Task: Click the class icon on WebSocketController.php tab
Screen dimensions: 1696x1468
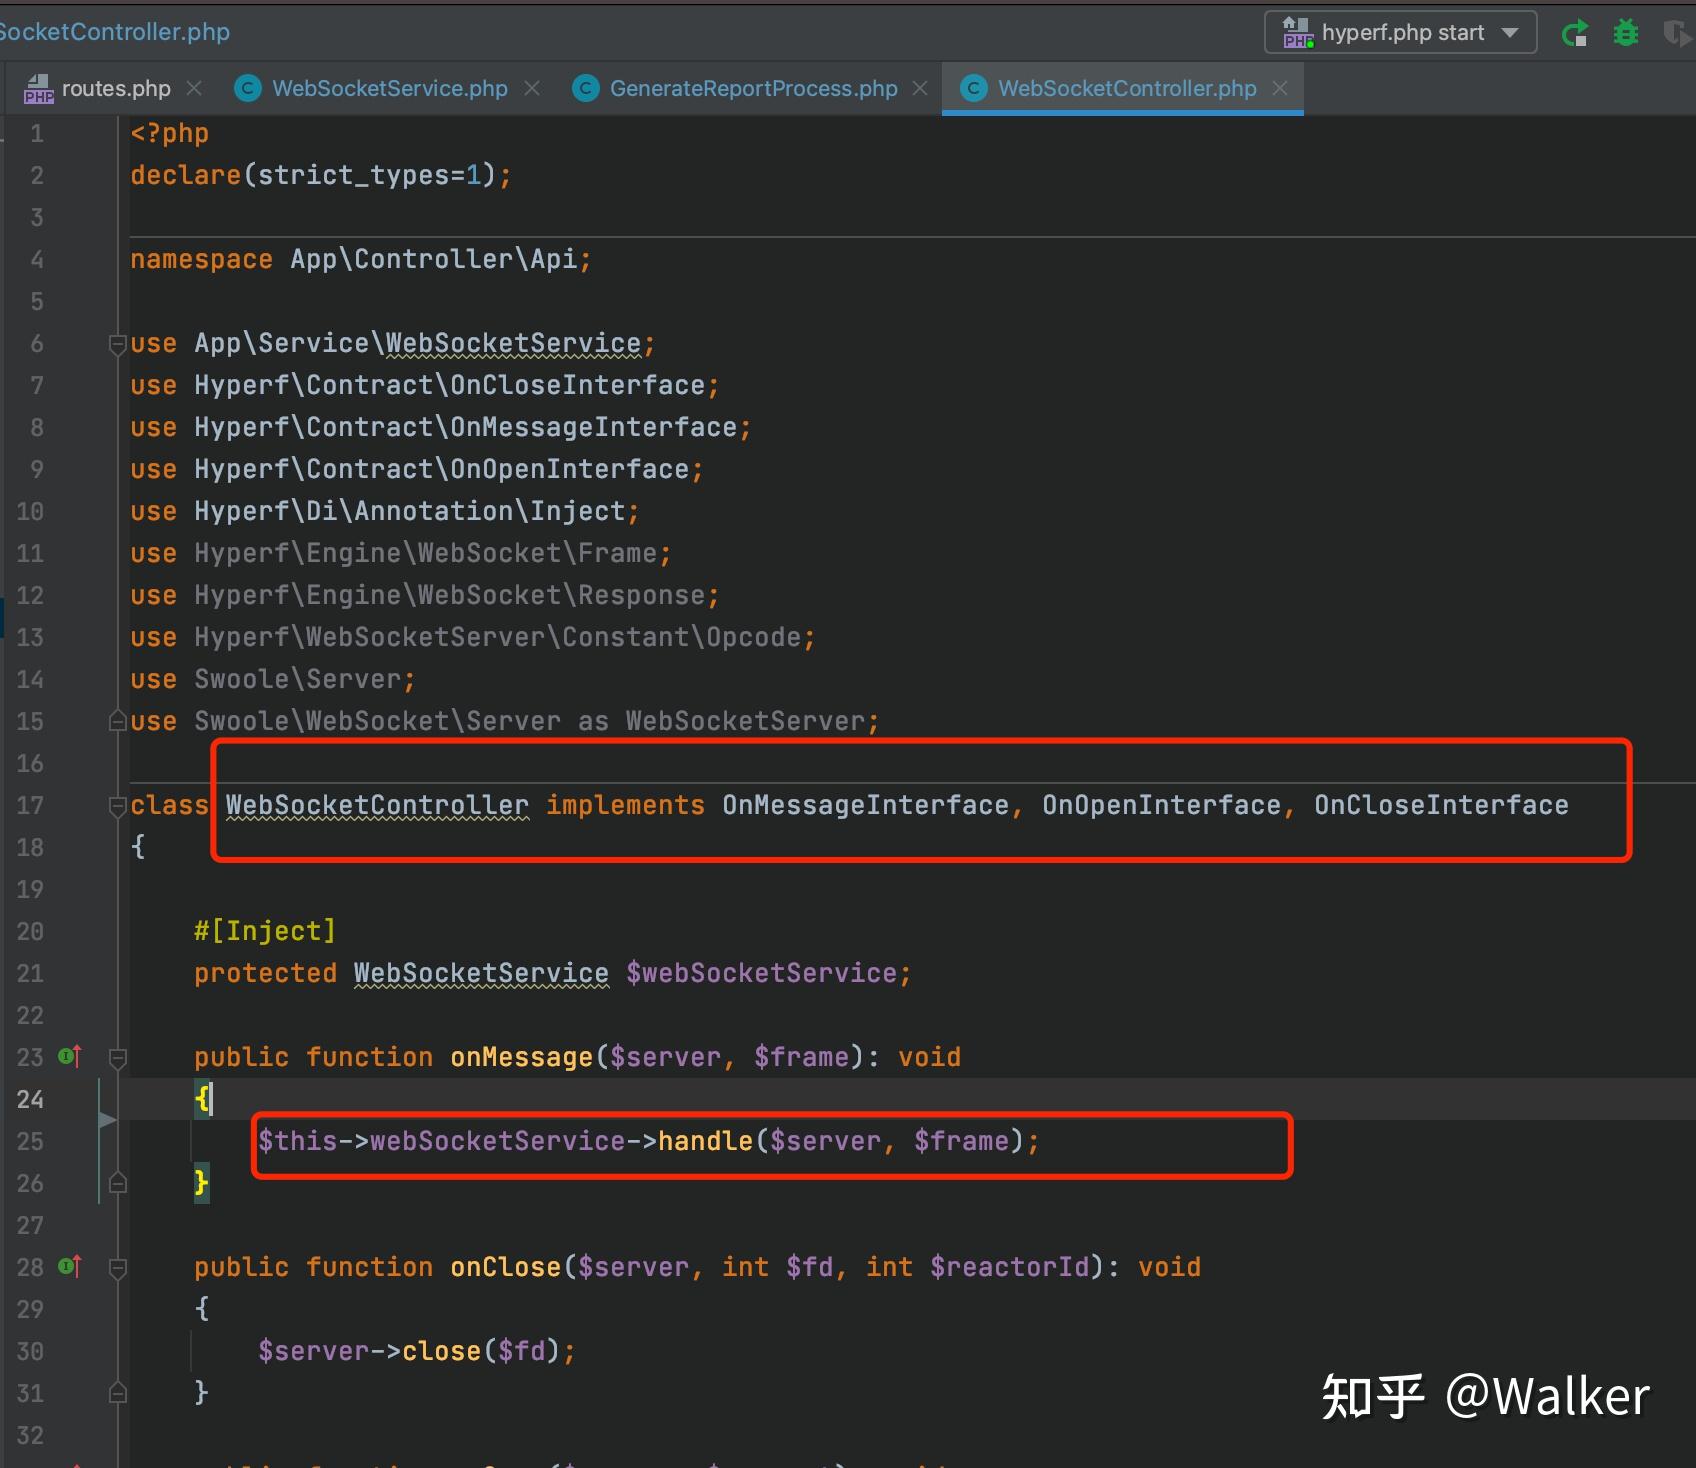Action: [x=972, y=88]
